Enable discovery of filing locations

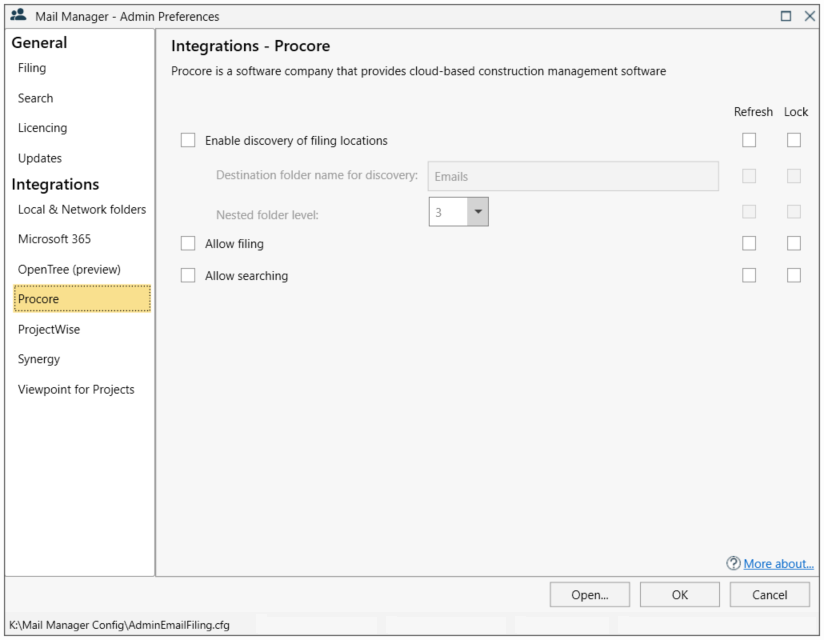pos(187,140)
